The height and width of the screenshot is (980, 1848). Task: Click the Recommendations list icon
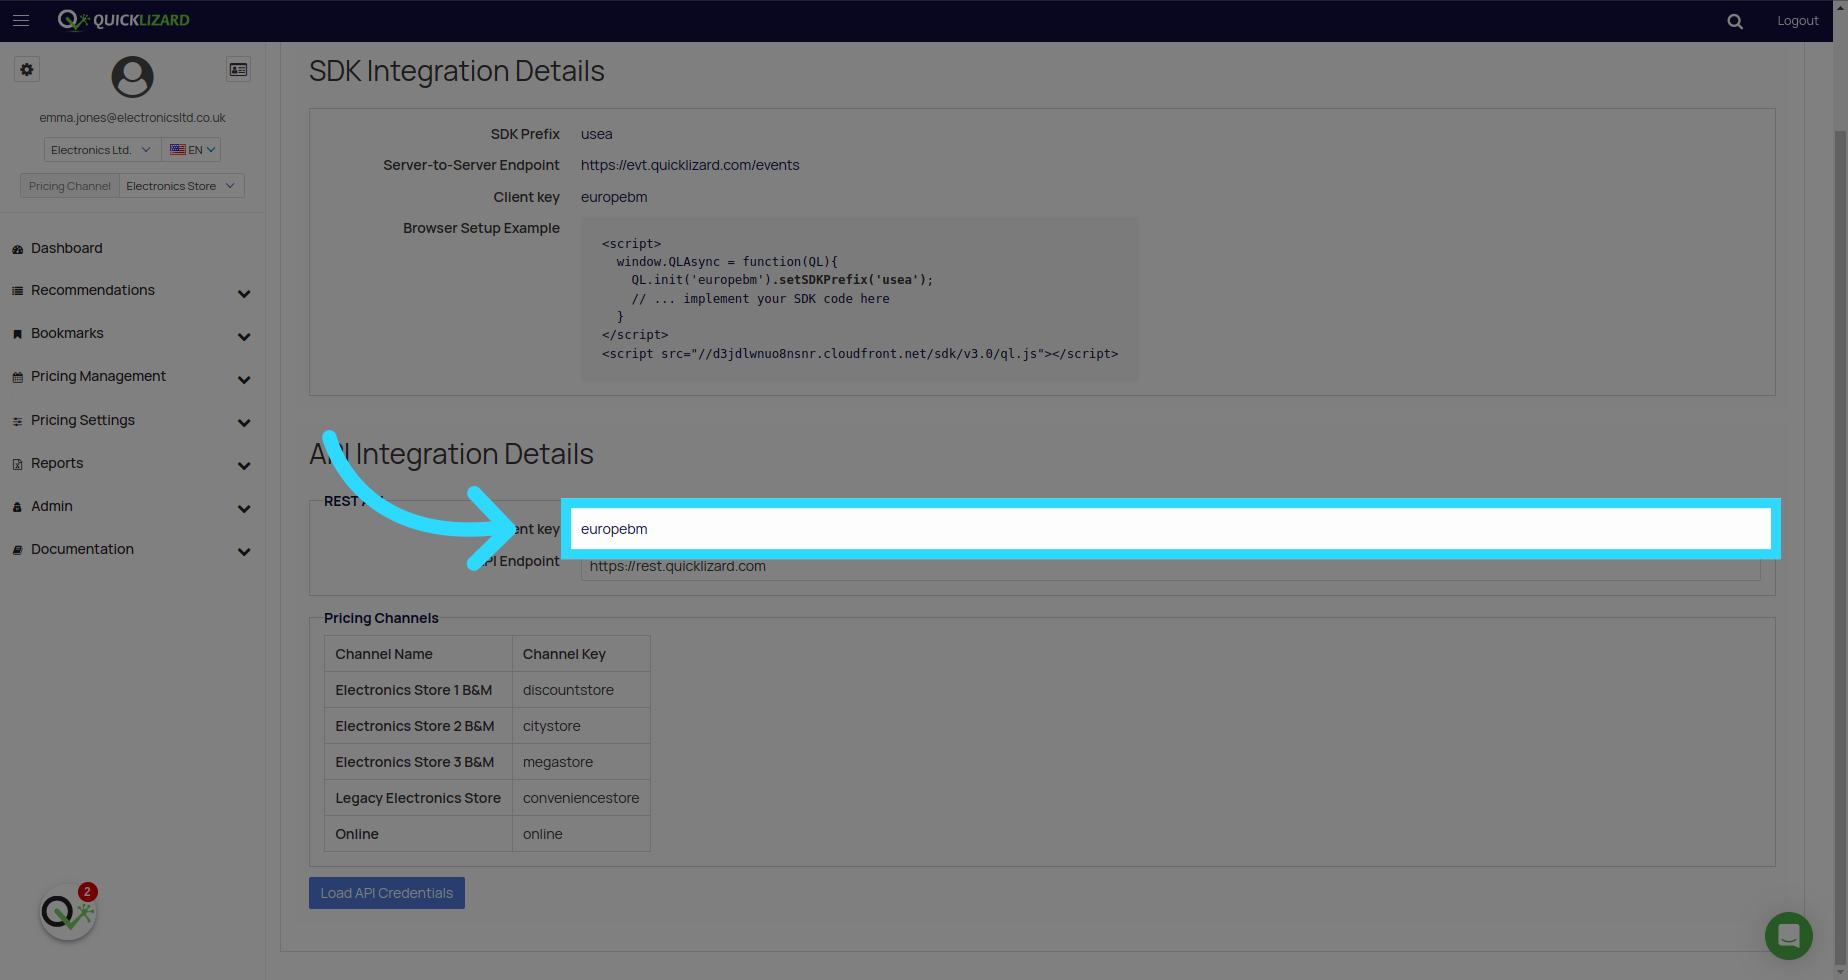pyautogui.click(x=17, y=291)
